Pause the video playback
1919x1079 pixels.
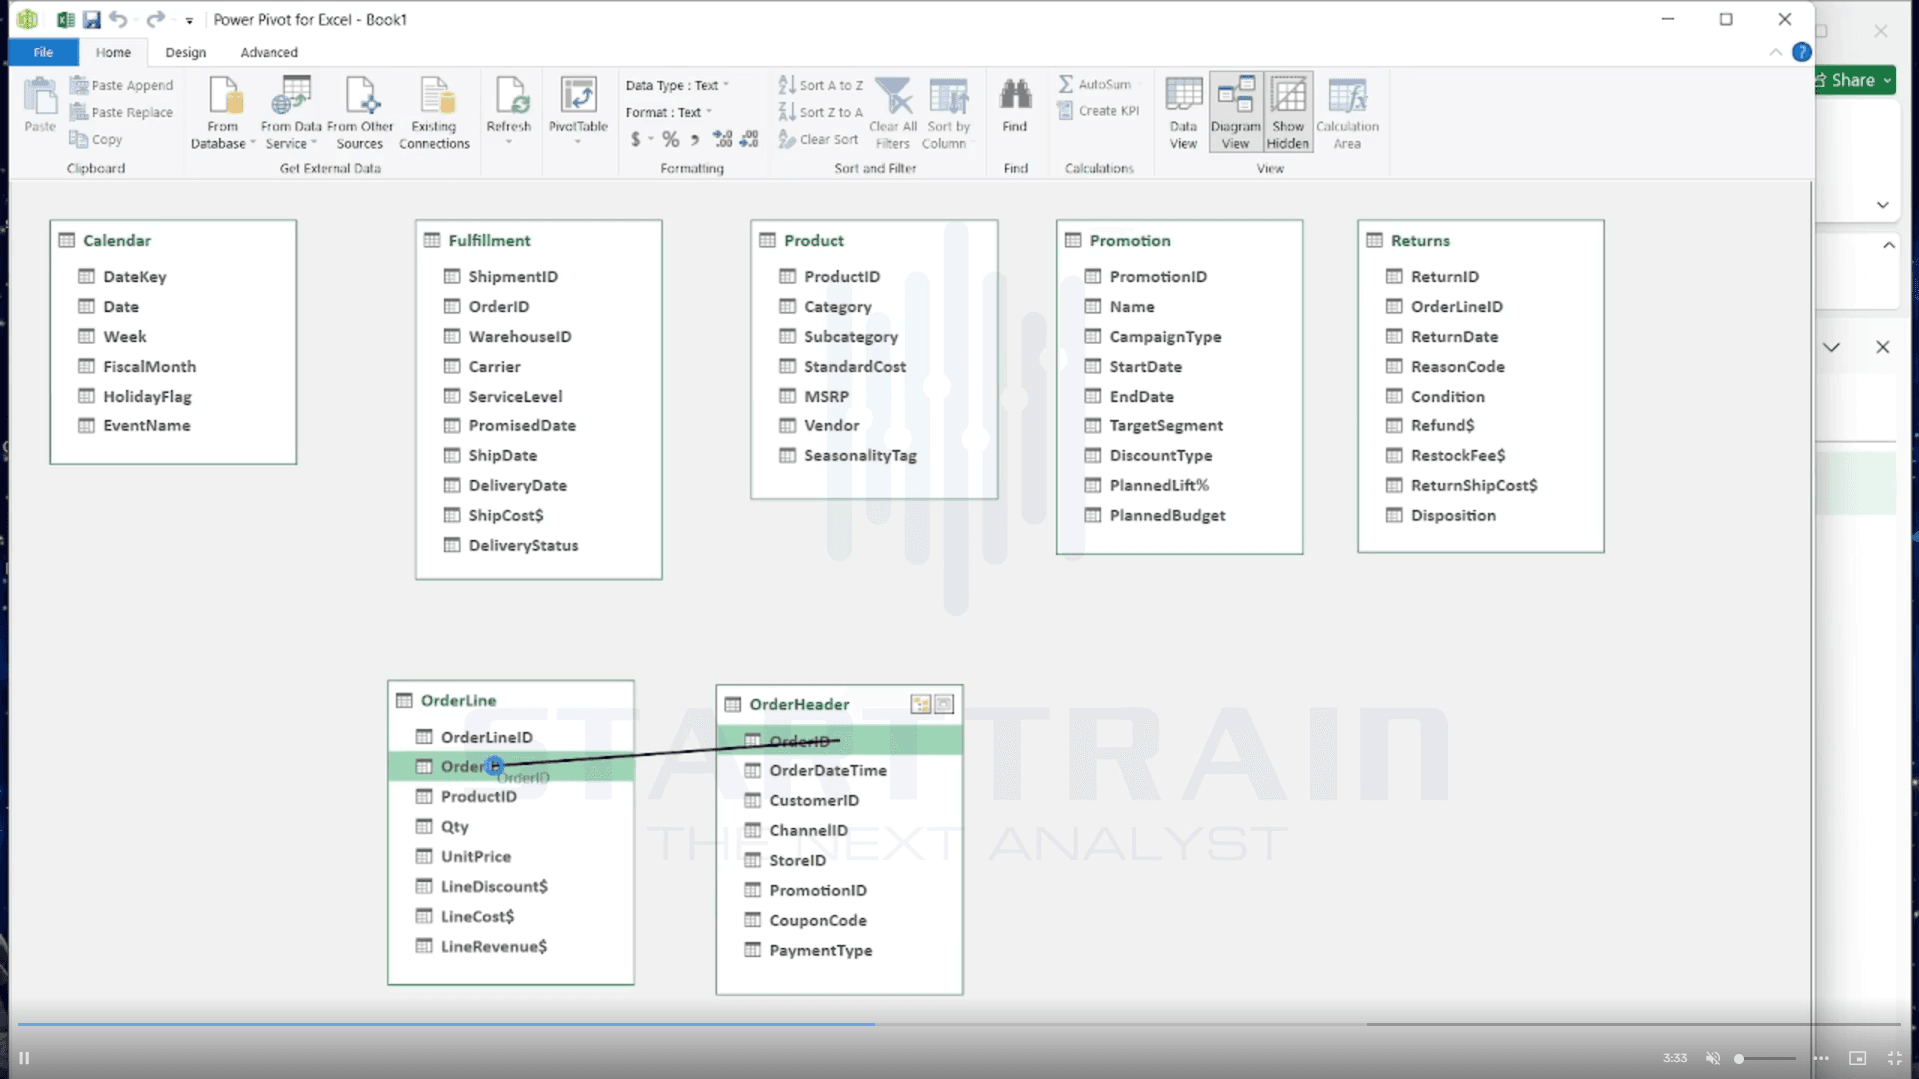[24, 1058]
